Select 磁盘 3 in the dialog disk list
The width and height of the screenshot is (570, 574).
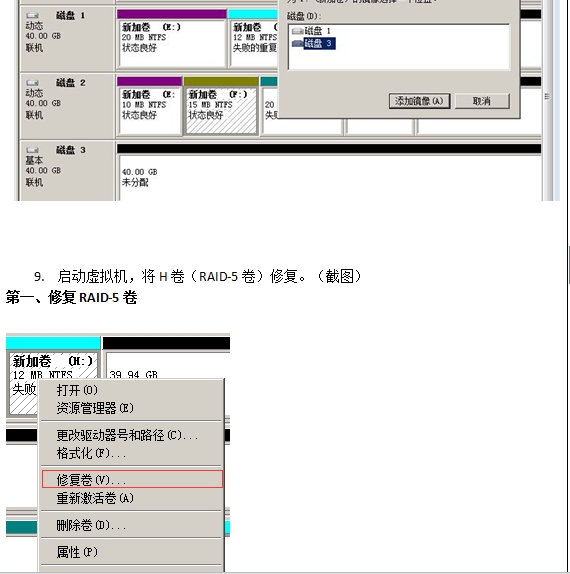click(319, 44)
